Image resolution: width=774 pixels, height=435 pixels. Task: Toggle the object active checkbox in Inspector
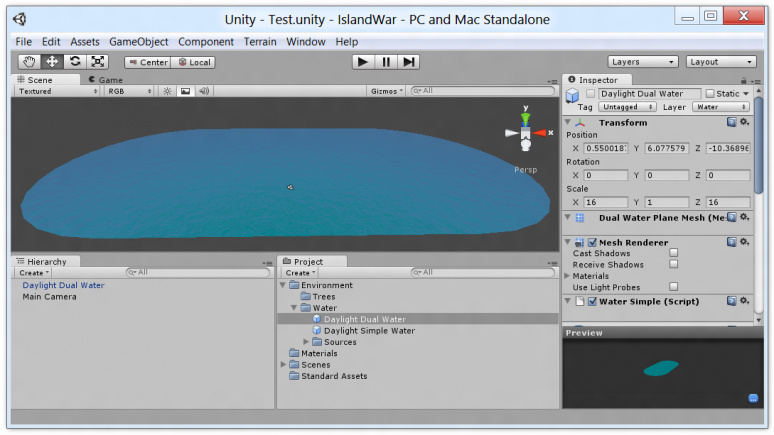(590, 93)
